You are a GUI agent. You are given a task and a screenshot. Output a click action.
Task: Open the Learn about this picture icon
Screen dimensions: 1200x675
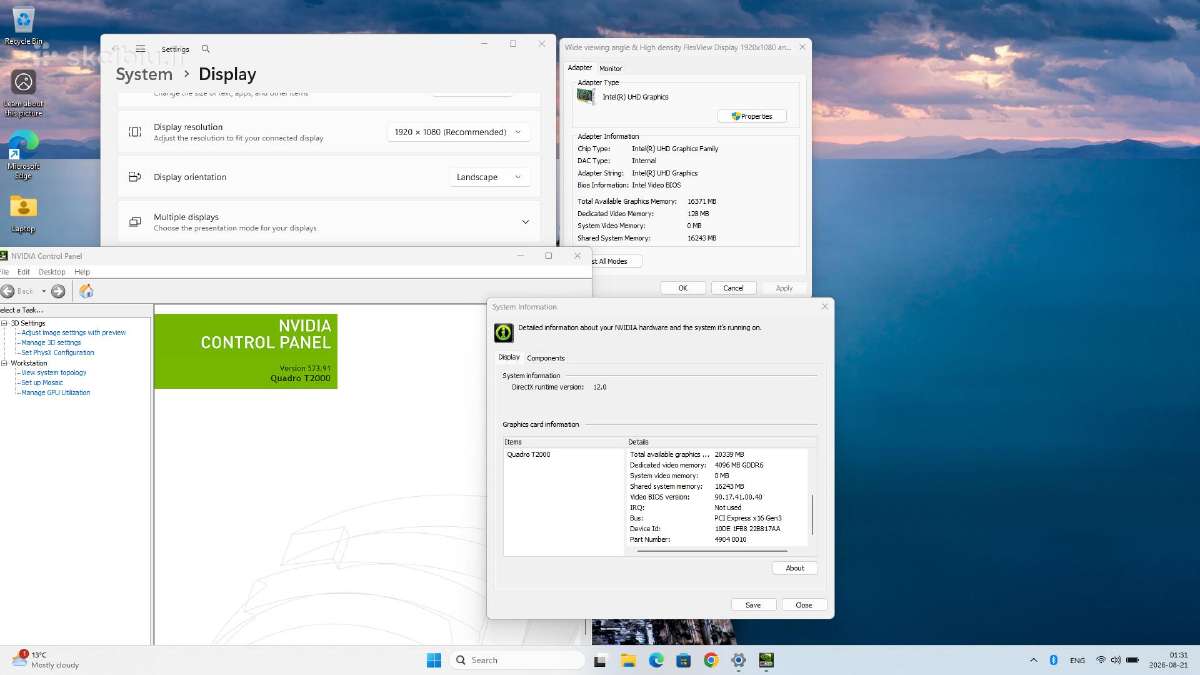click(x=23, y=92)
